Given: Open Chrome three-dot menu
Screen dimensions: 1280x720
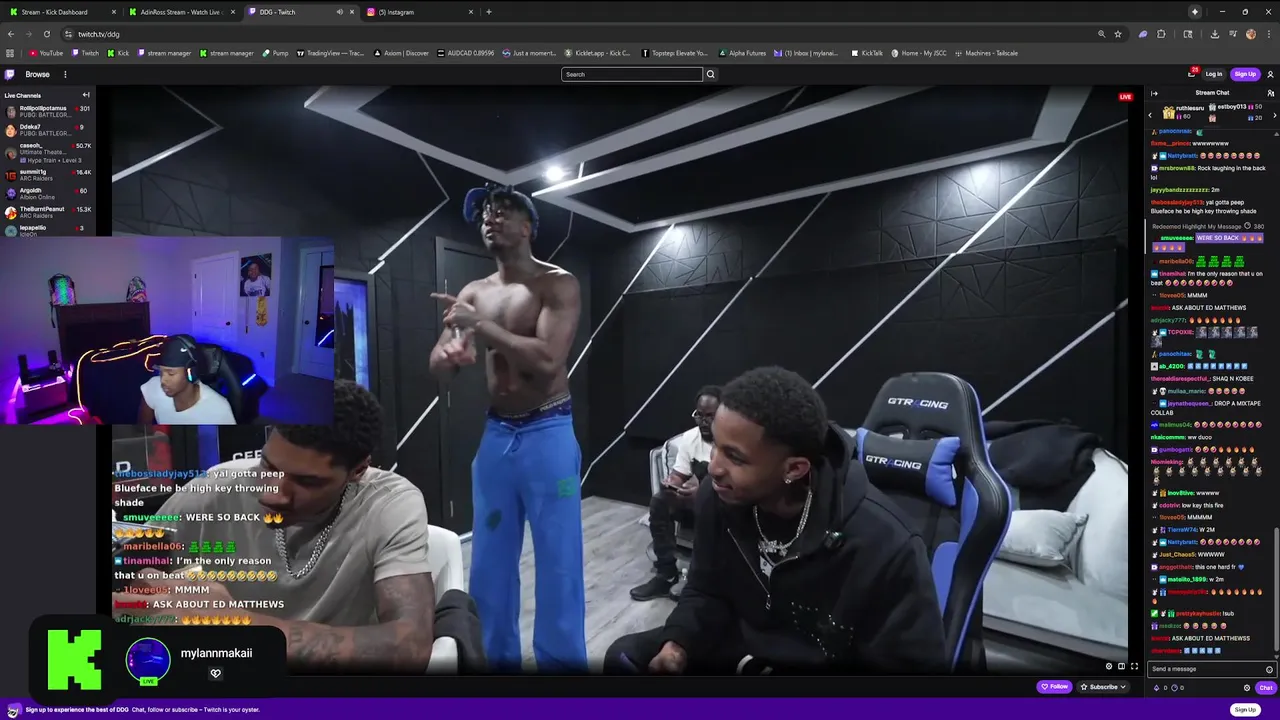Looking at the screenshot, I should [x=1269, y=34].
